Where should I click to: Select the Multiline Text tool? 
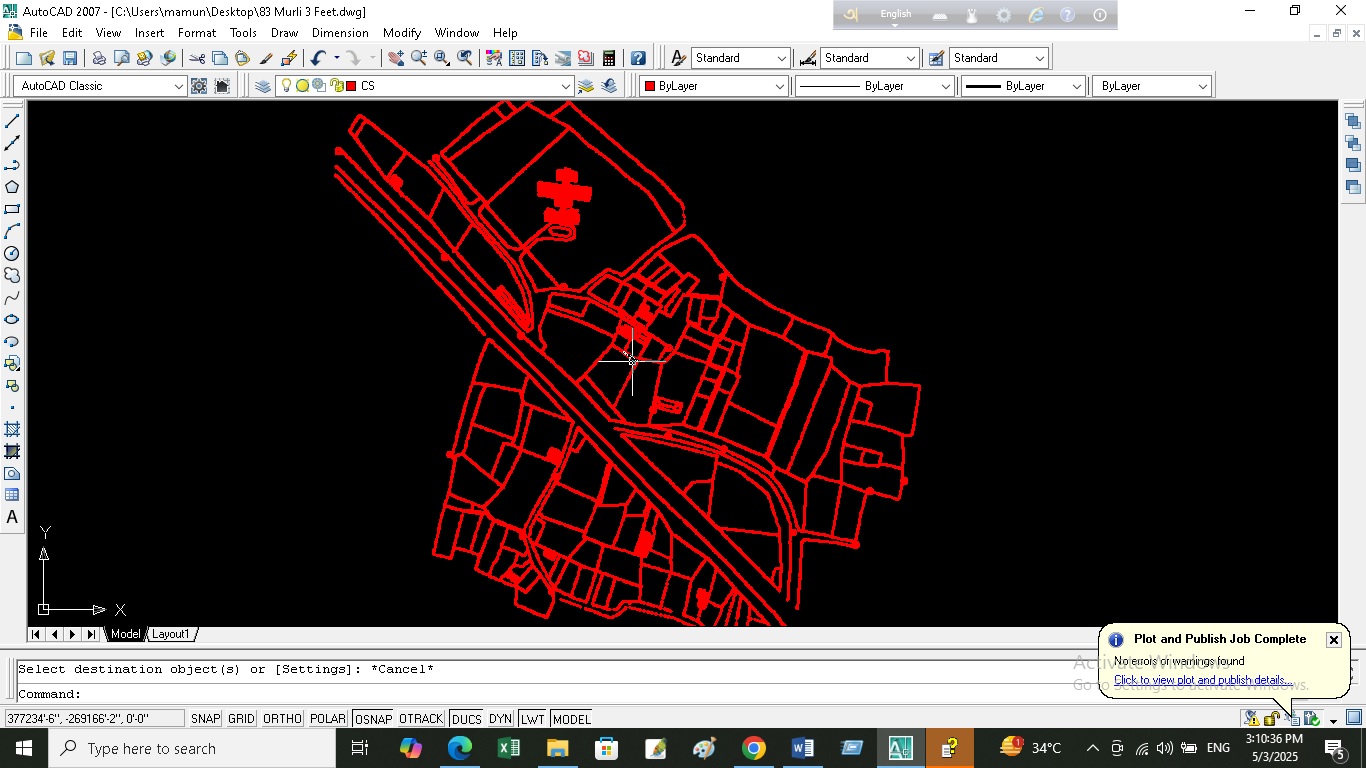12,517
